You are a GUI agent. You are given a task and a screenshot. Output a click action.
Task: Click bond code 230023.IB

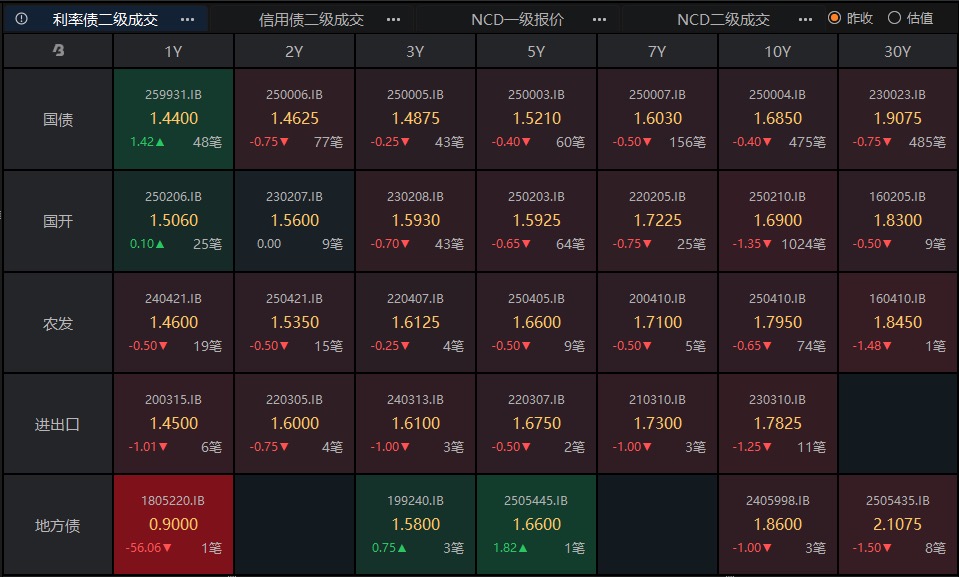pyautogui.click(x=897, y=95)
